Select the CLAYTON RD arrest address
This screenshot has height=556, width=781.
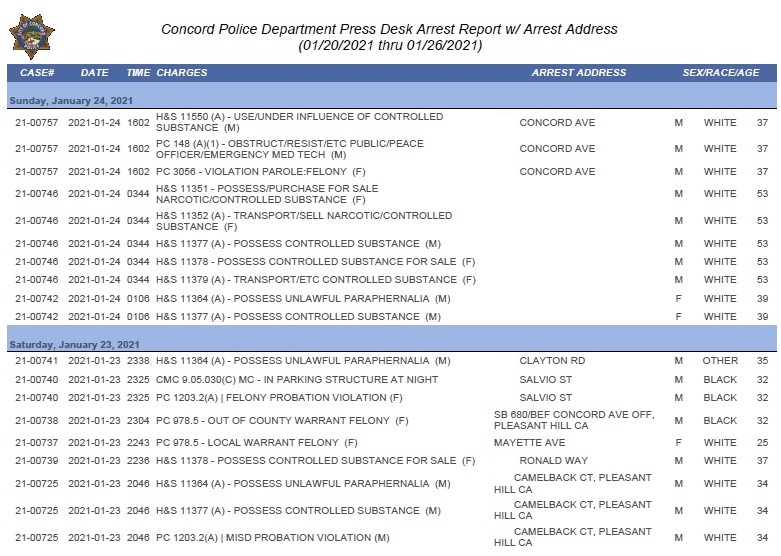tap(552, 361)
